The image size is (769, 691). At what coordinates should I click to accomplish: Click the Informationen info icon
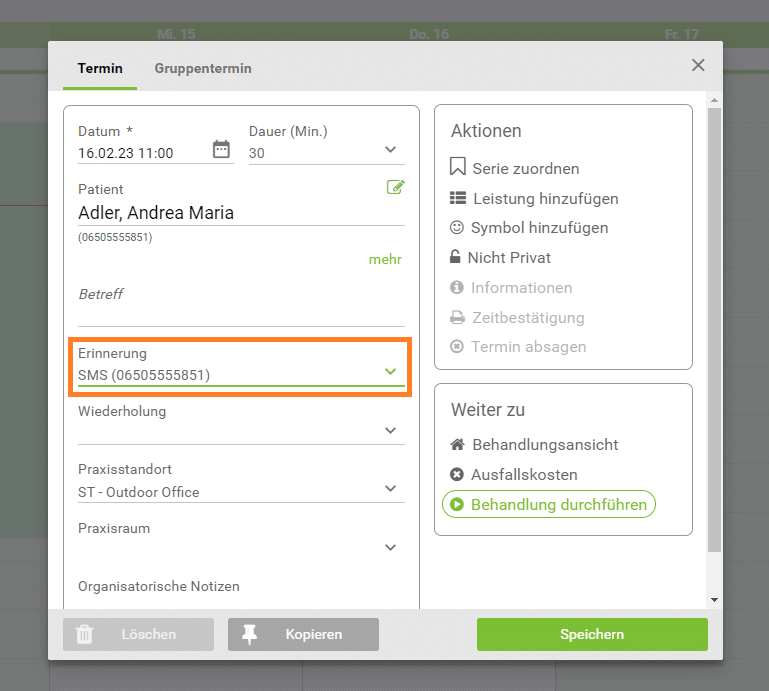(x=457, y=287)
